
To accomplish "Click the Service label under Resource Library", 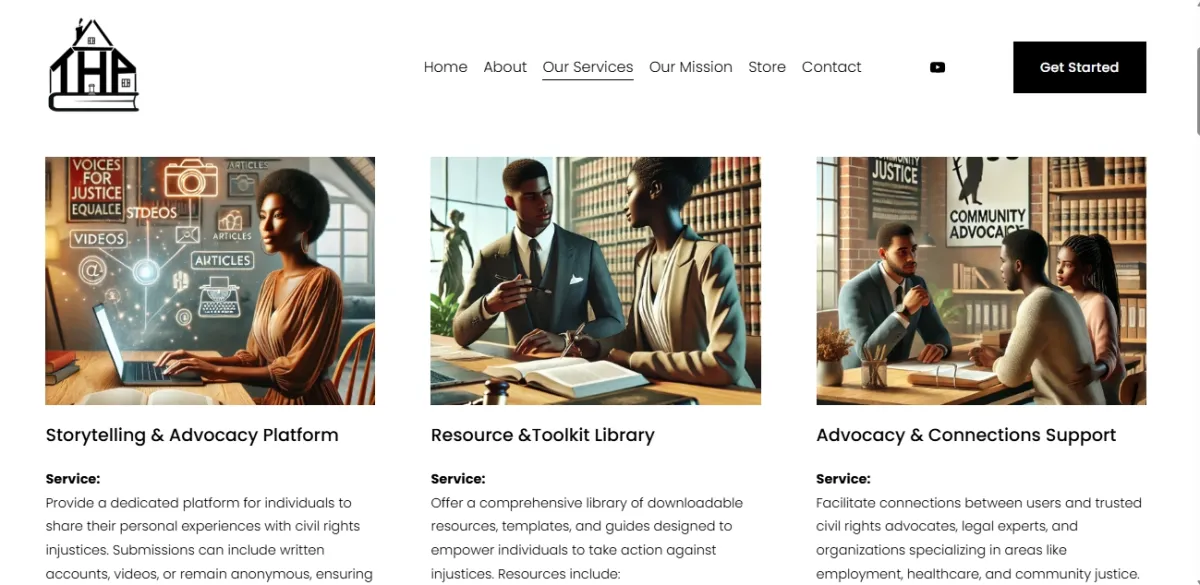I will click(x=458, y=479).
